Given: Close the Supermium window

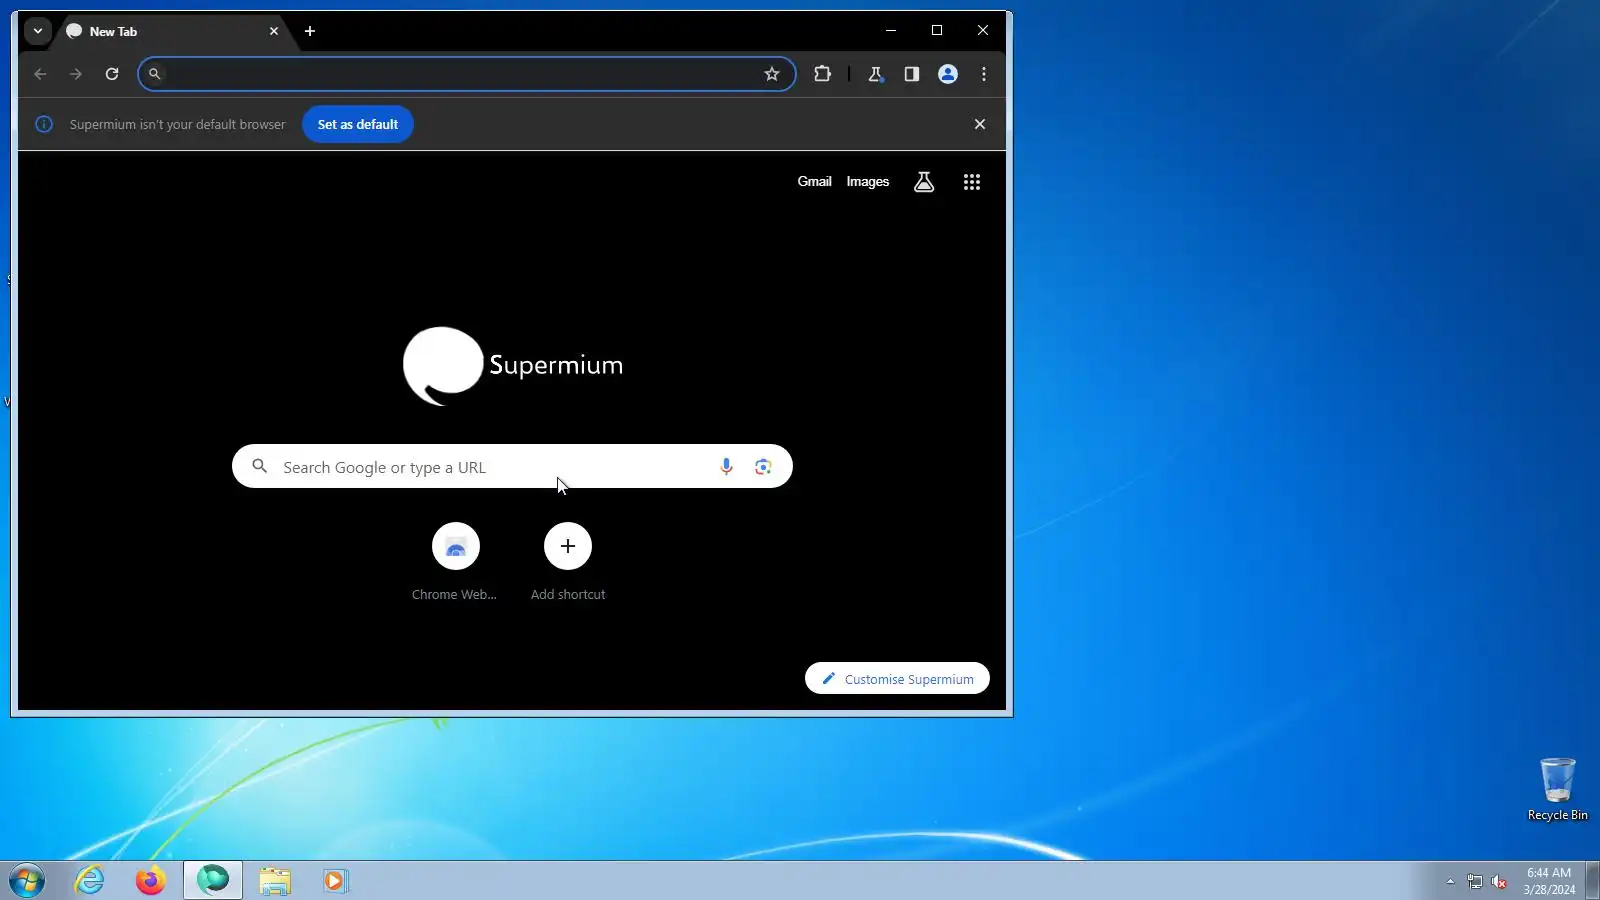Looking at the screenshot, I should (983, 31).
